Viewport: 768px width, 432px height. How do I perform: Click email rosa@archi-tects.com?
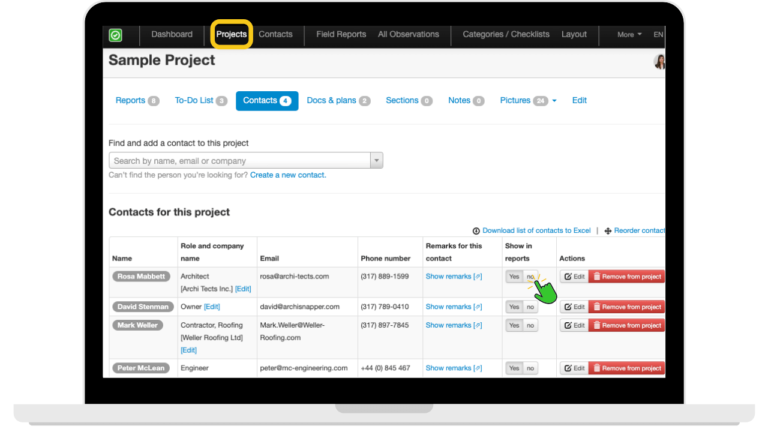tap(294, 276)
